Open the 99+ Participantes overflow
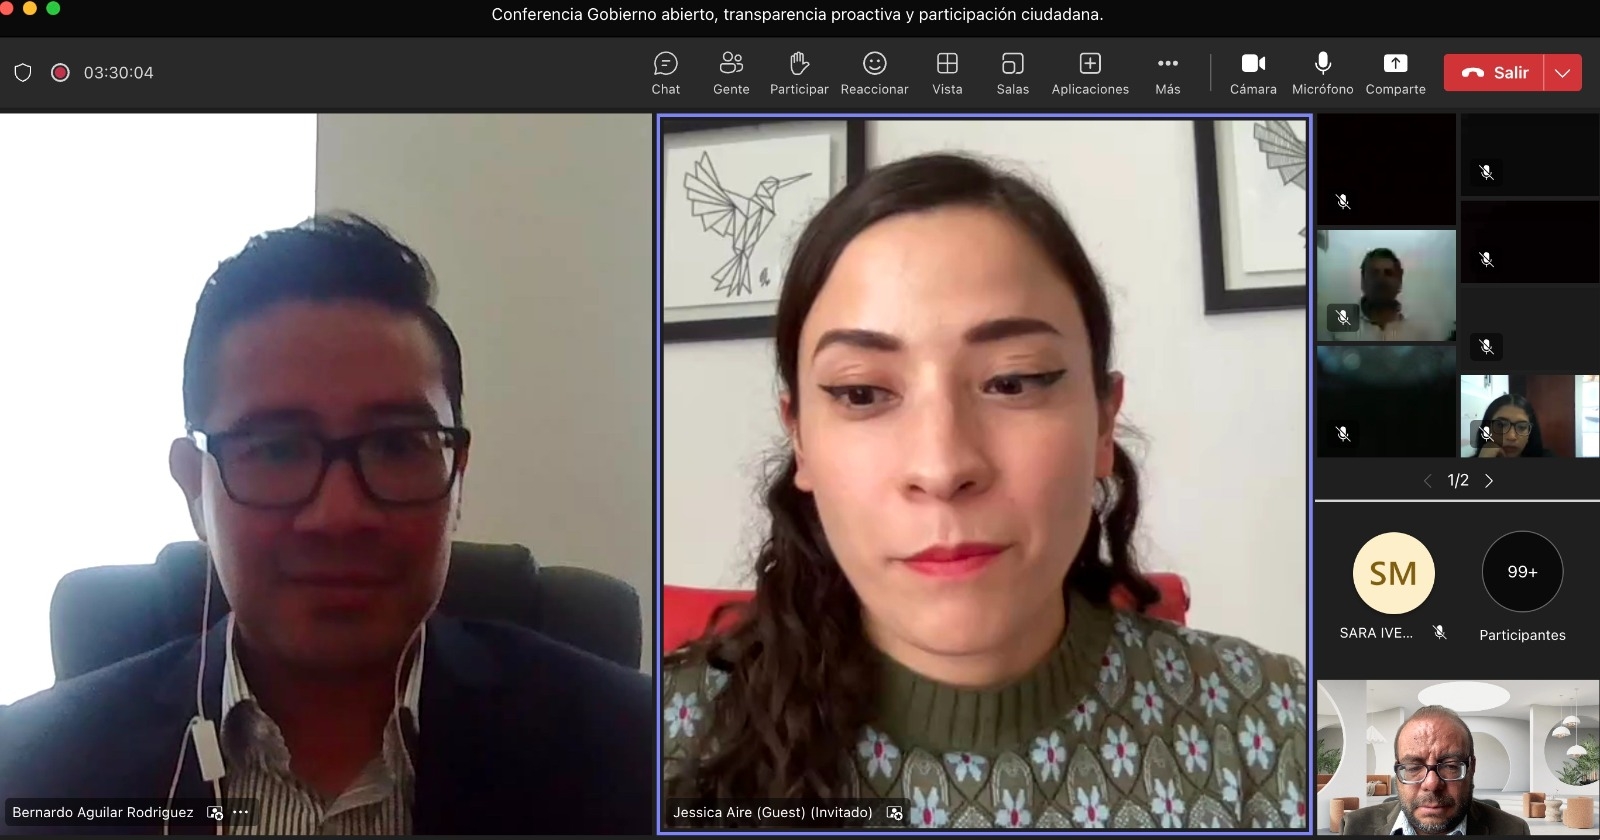The image size is (1600, 840). pyautogui.click(x=1522, y=572)
